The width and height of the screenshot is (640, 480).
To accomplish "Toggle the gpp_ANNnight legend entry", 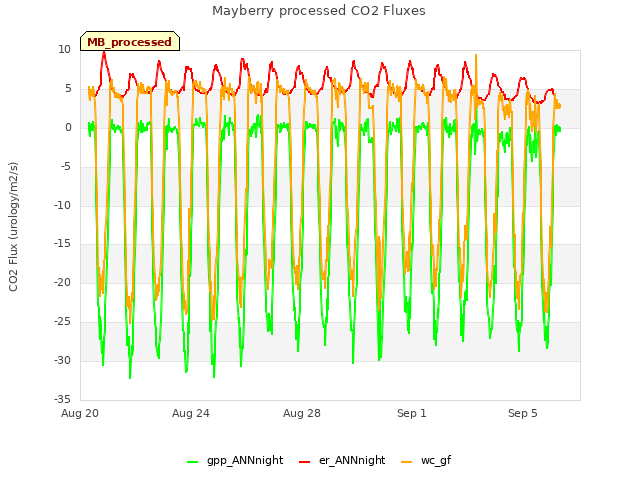I will [x=235, y=461].
